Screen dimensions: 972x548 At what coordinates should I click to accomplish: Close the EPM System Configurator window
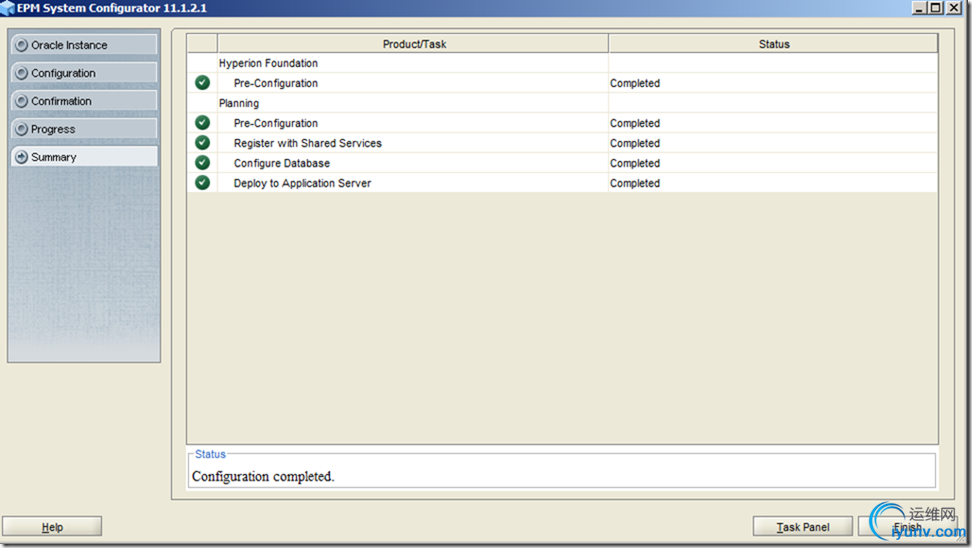(x=954, y=7)
